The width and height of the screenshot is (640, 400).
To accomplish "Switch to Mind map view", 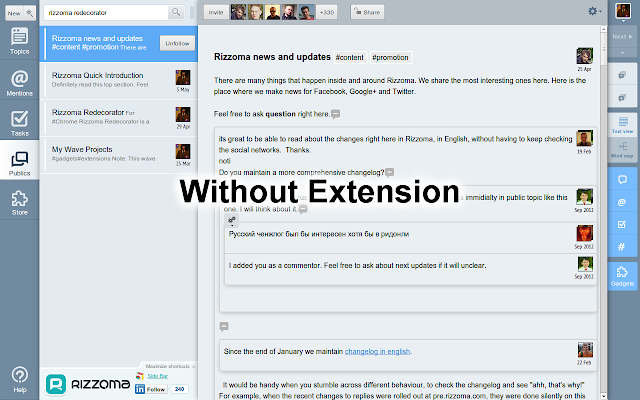I will (622, 150).
